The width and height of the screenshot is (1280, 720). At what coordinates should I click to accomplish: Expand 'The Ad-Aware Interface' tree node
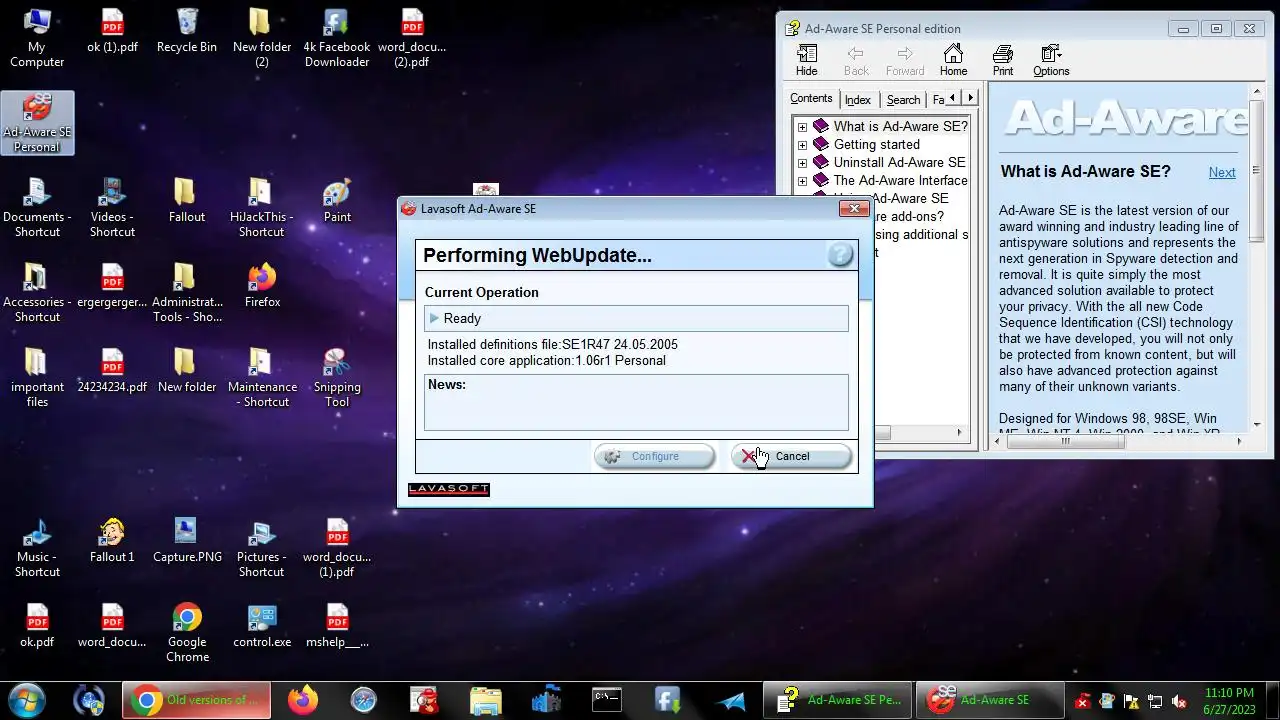pyautogui.click(x=802, y=181)
